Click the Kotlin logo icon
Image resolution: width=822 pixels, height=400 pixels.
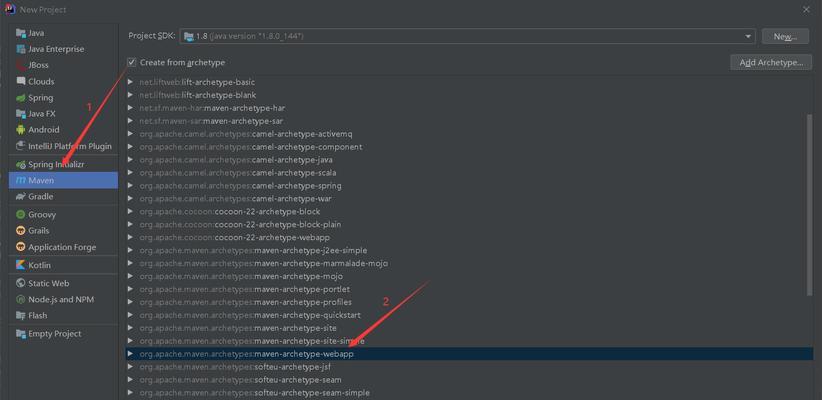click(21, 265)
